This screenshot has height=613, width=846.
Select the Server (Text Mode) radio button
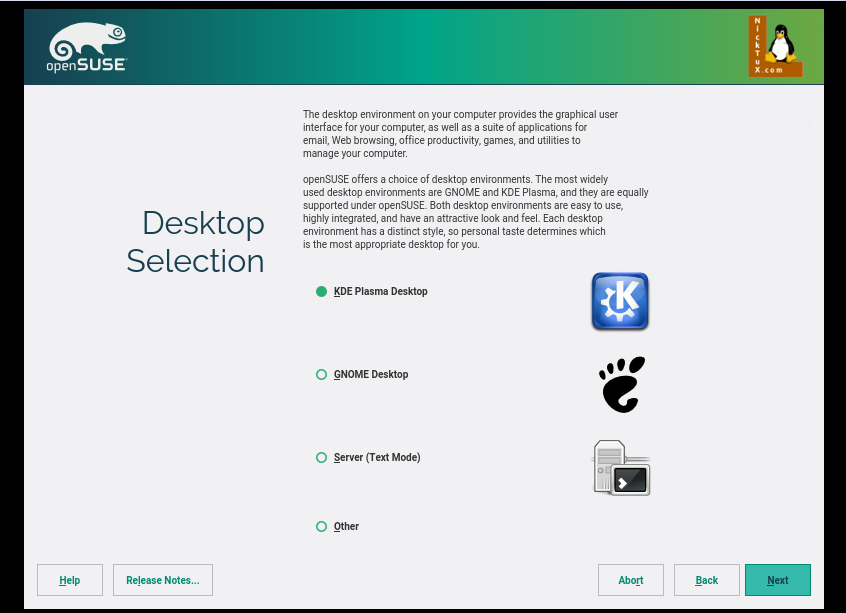pos(321,458)
